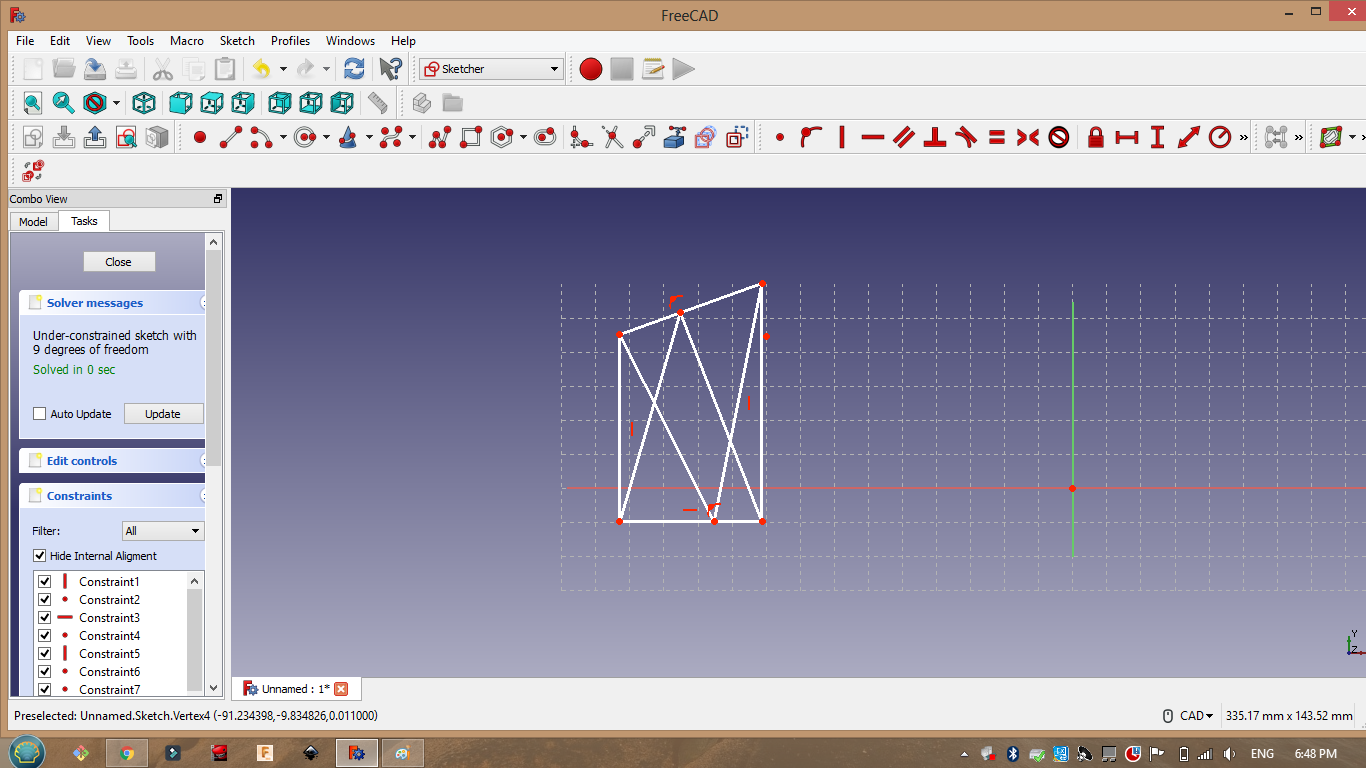Apply parallel constraint

pos(904,137)
